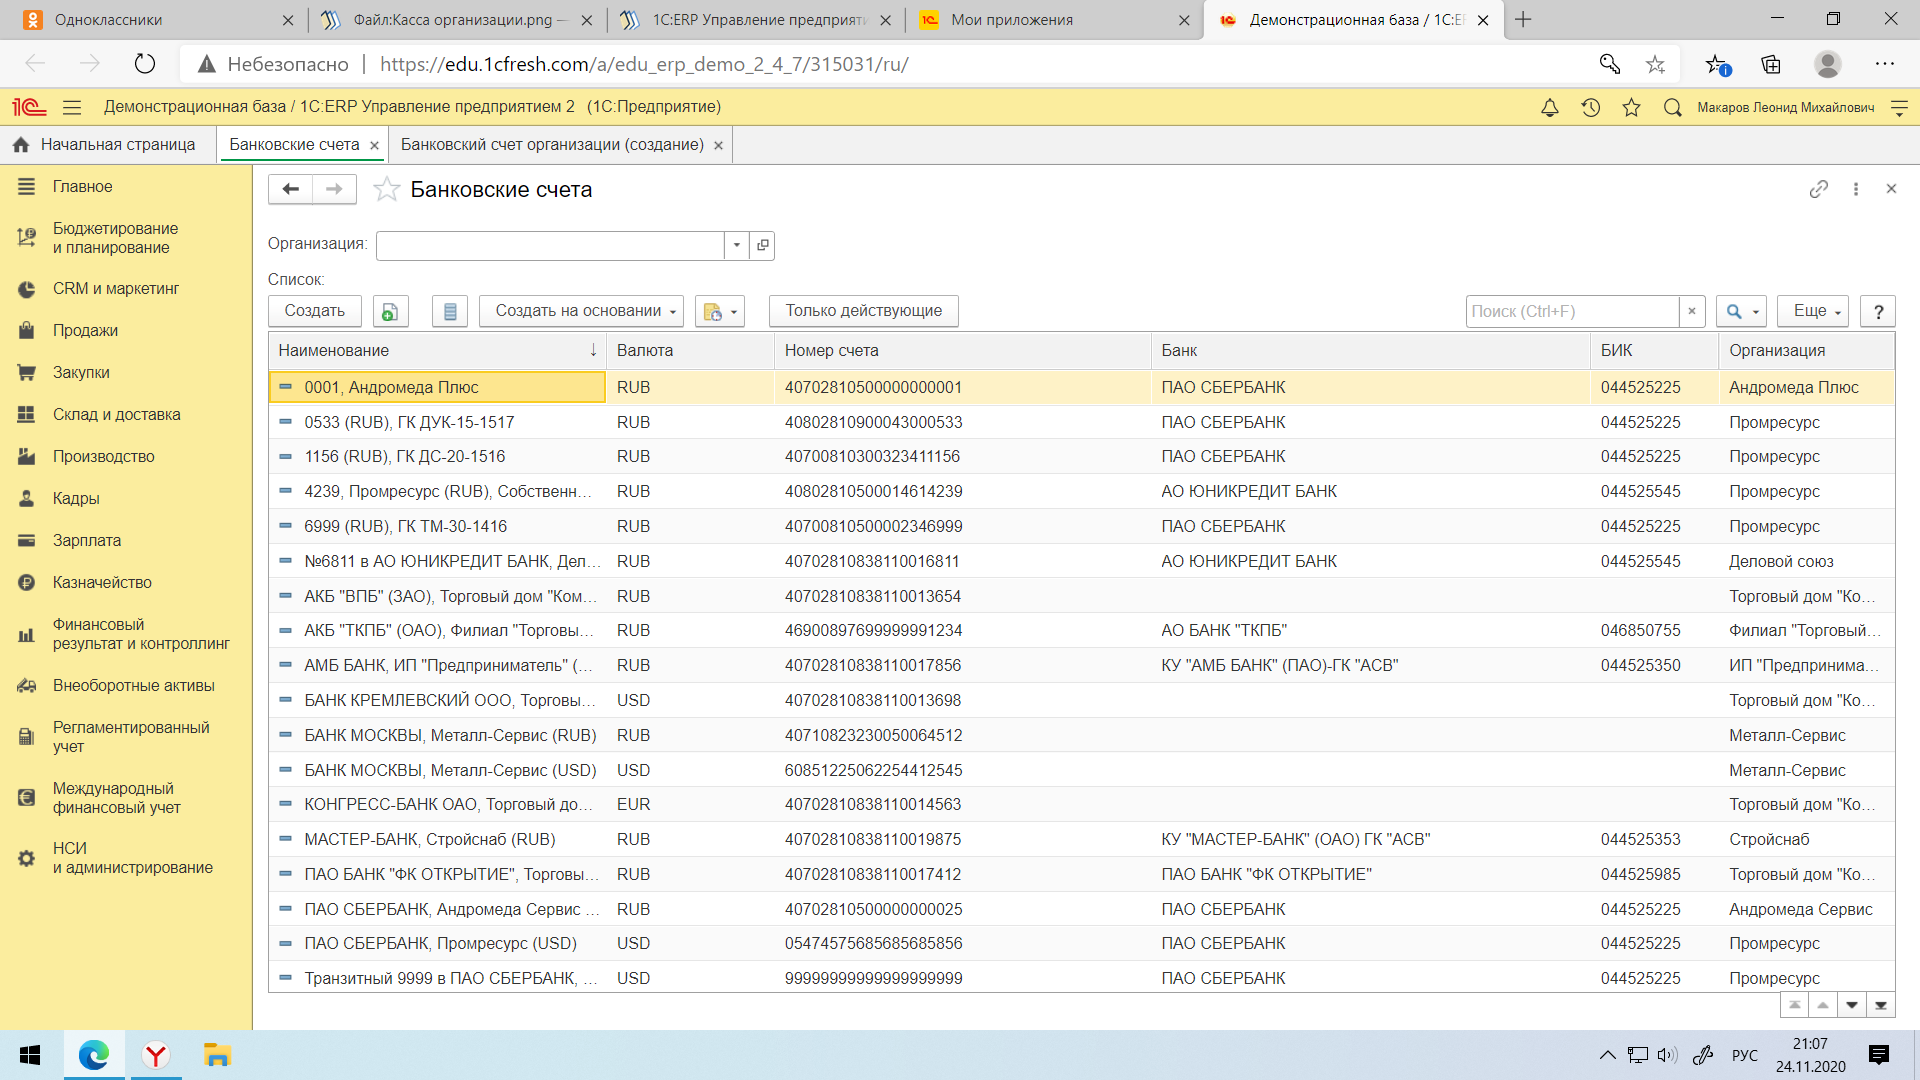Move list down one page arrow
1920x1080 pixels.
point(1852,1005)
